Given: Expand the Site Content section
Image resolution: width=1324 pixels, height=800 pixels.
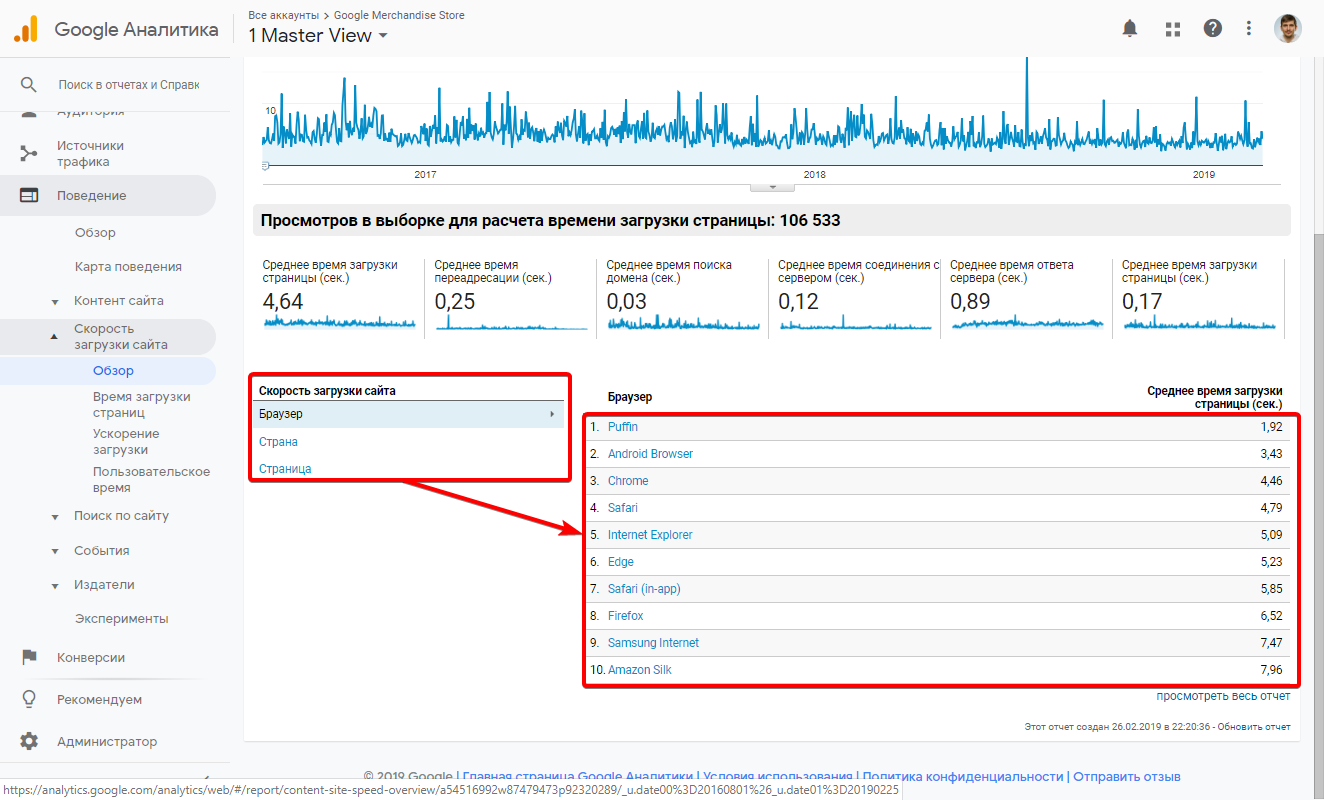Looking at the screenshot, I should [x=118, y=301].
